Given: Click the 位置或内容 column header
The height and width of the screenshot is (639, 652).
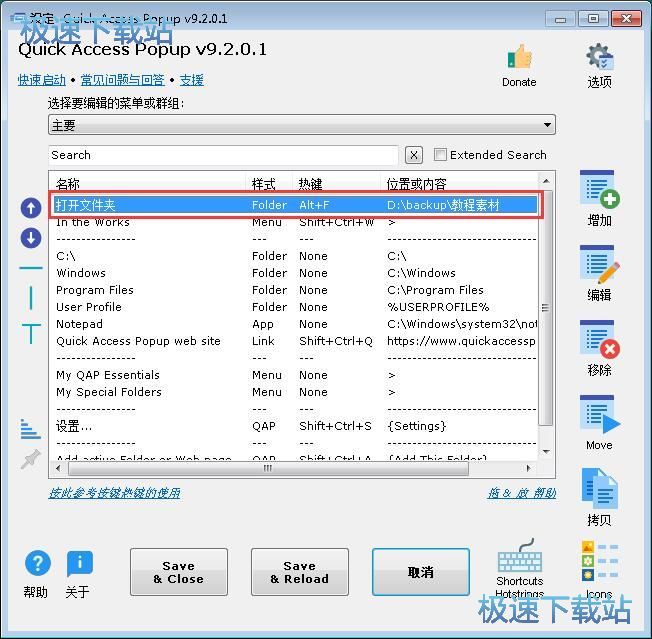Looking at the screenshot, I should point(459,183).
